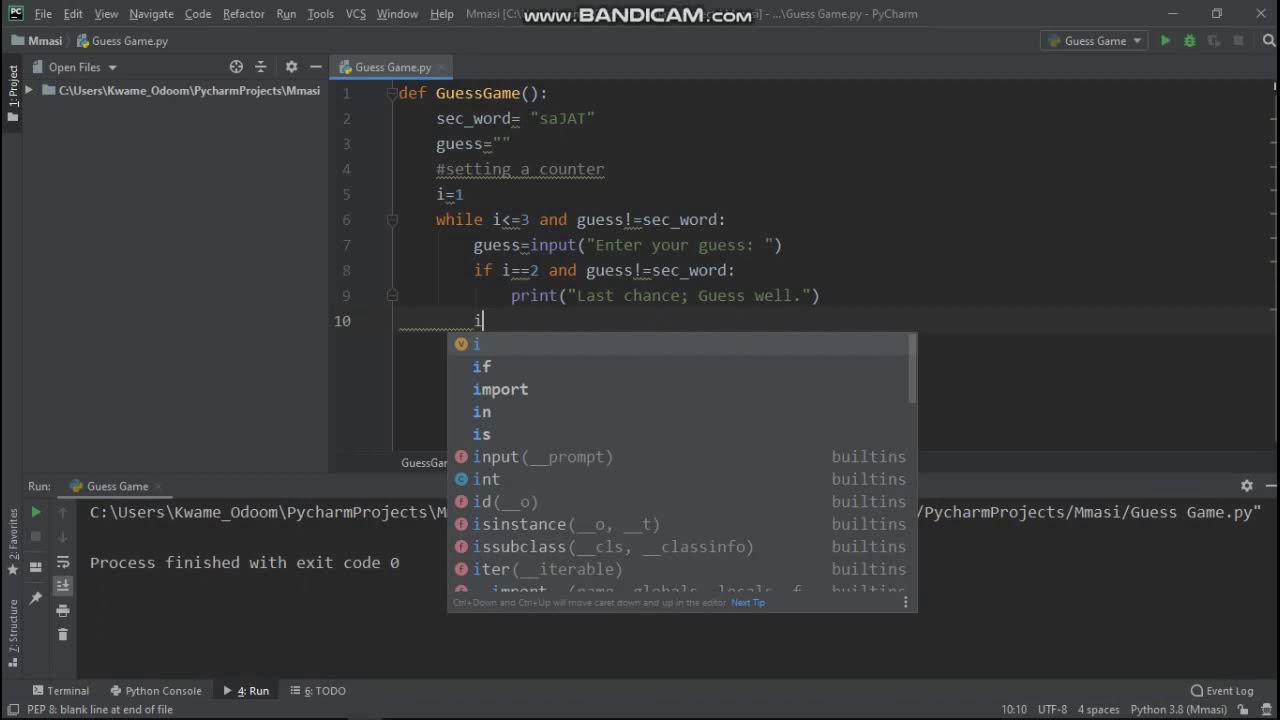Click the grayed Stop square in the top toolbar
This screenshot has height=720, width=1280.
pyautogui.click(x=1238, y=41)
